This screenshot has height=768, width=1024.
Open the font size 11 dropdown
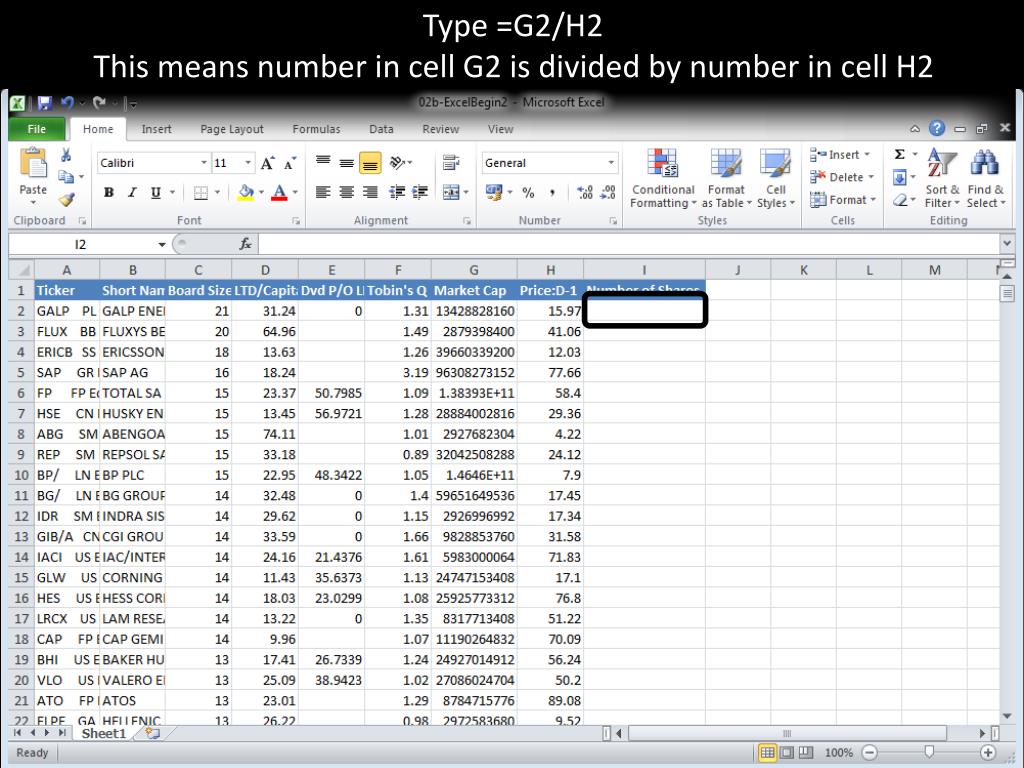pyautogui.click(x=248, y=163)
